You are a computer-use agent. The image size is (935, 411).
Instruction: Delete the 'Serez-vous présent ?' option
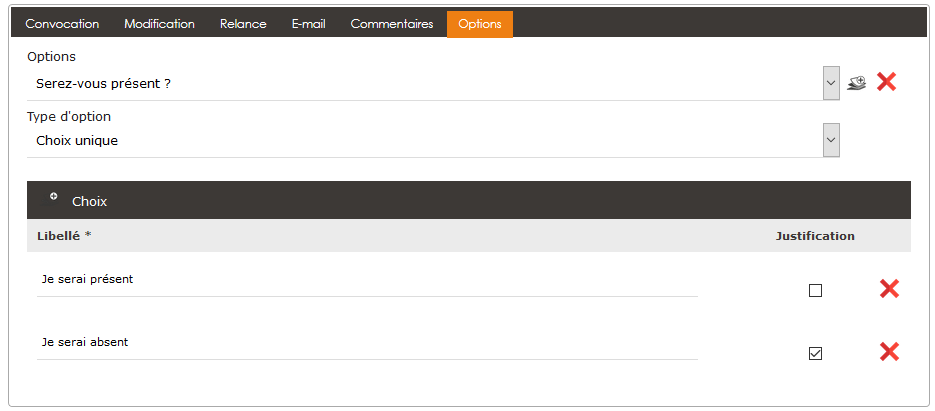[x=886, y=82]
